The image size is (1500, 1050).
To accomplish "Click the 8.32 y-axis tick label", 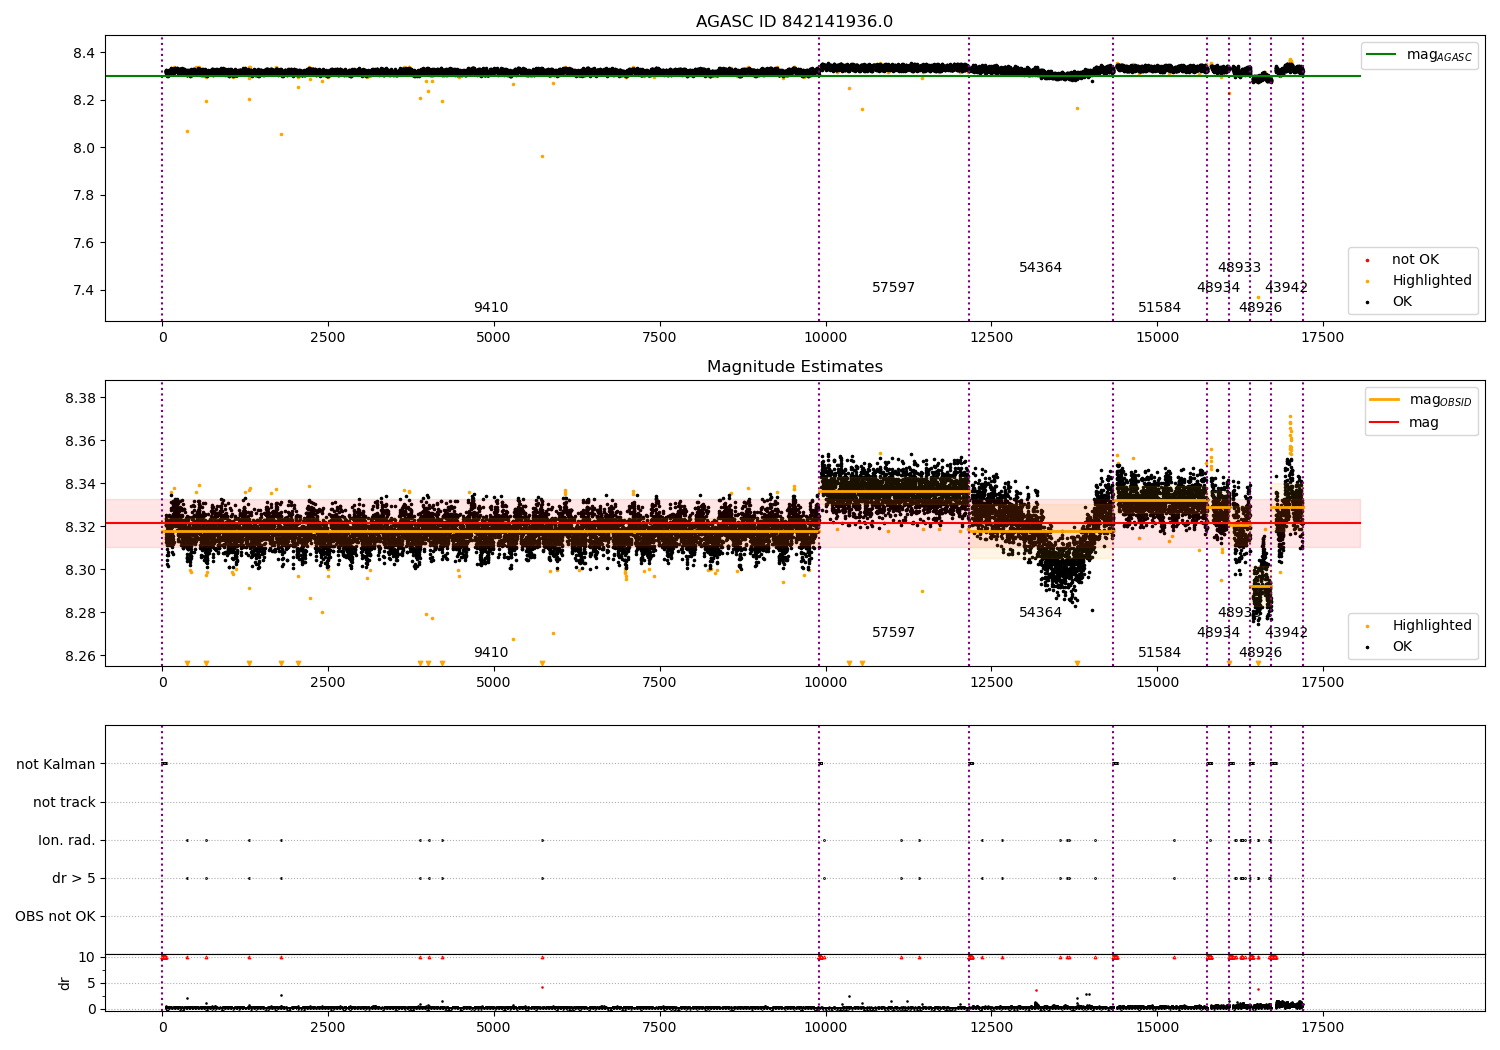I will (x=80, y=527).
